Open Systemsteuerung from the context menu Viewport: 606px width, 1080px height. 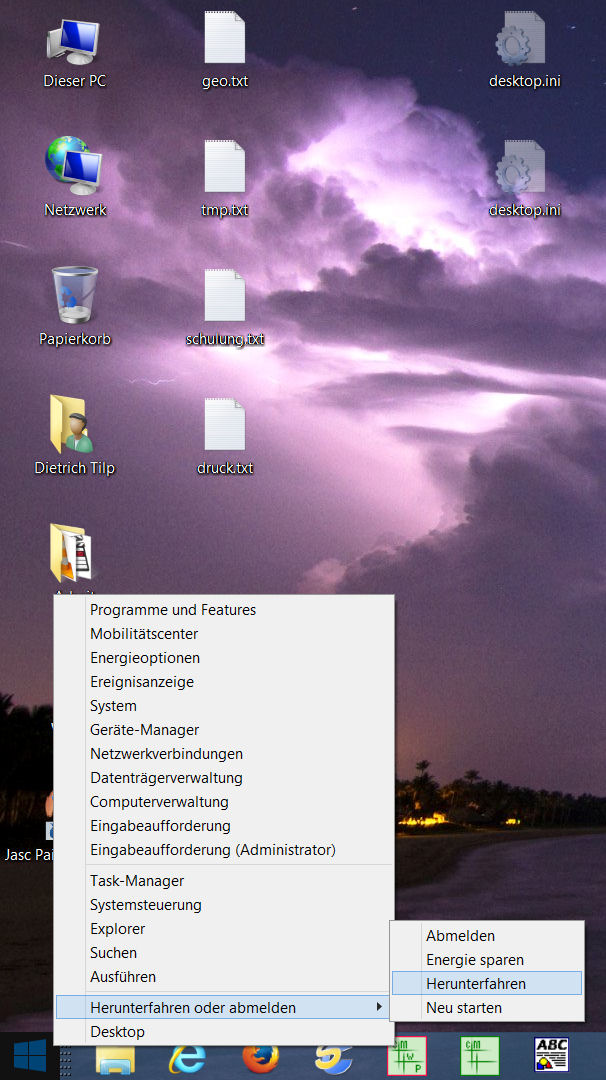pyautogui.click(x=146, y=905)
